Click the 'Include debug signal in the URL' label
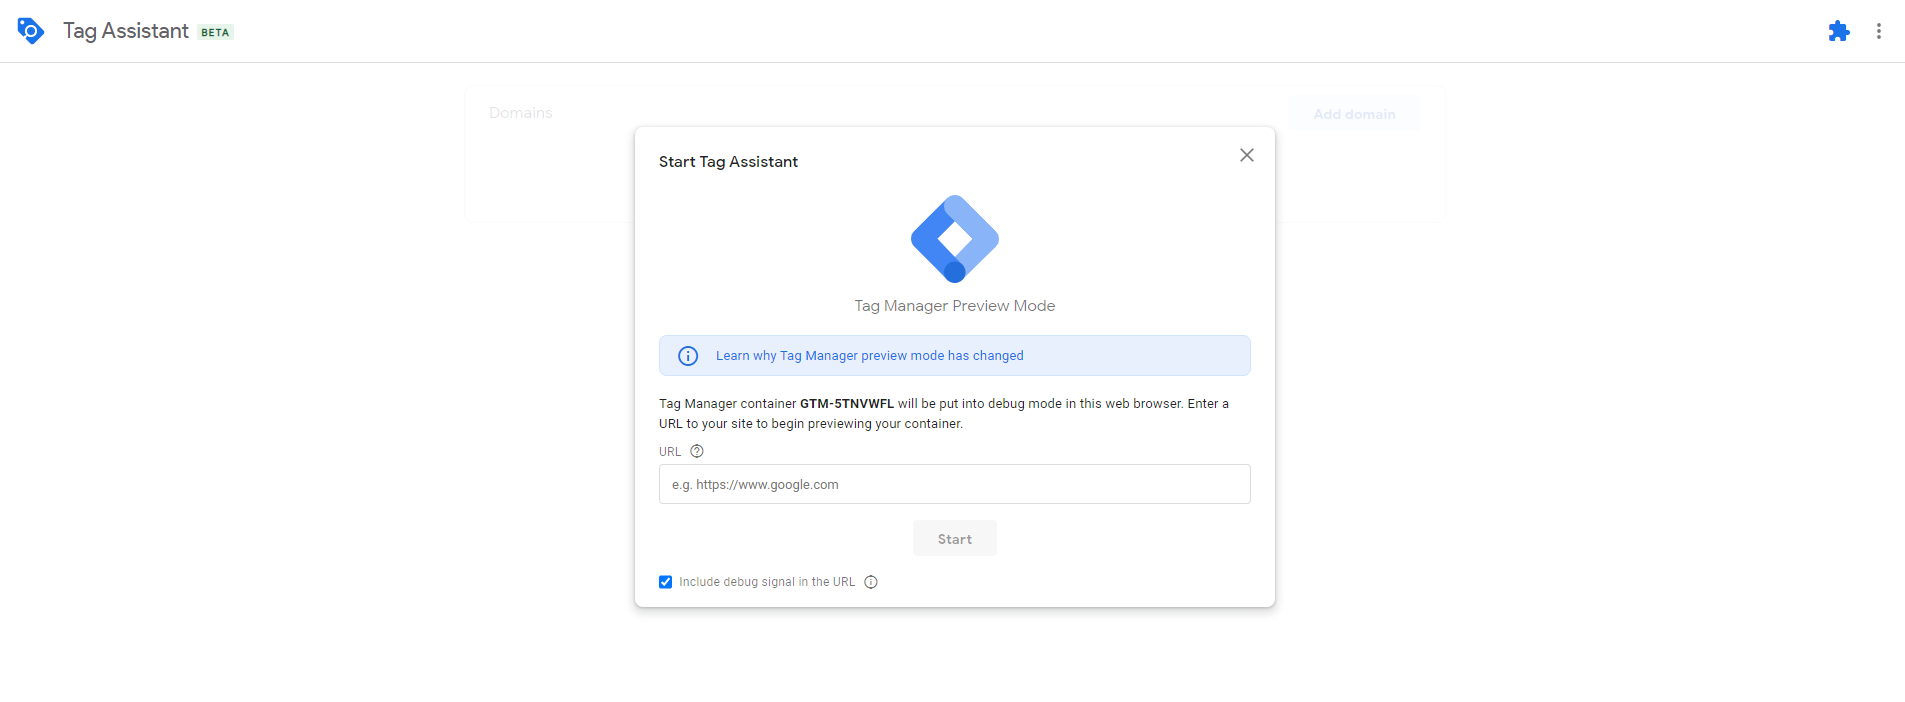 767,582
